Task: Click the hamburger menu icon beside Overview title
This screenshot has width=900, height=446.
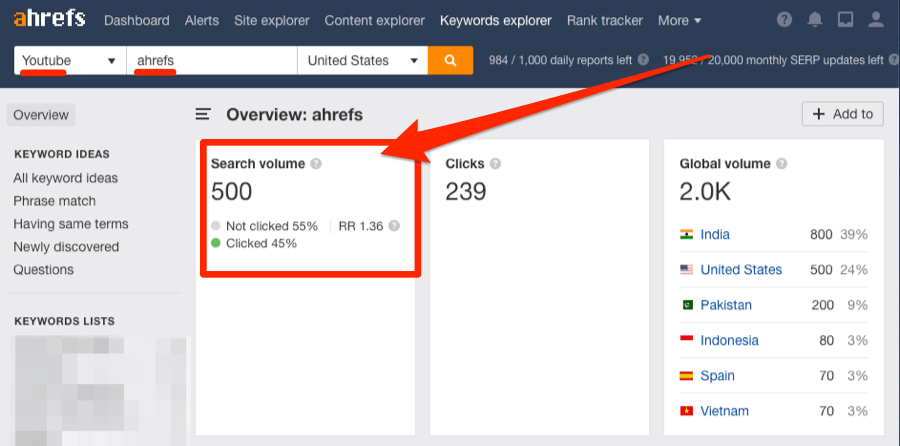Action: (203, 114)
